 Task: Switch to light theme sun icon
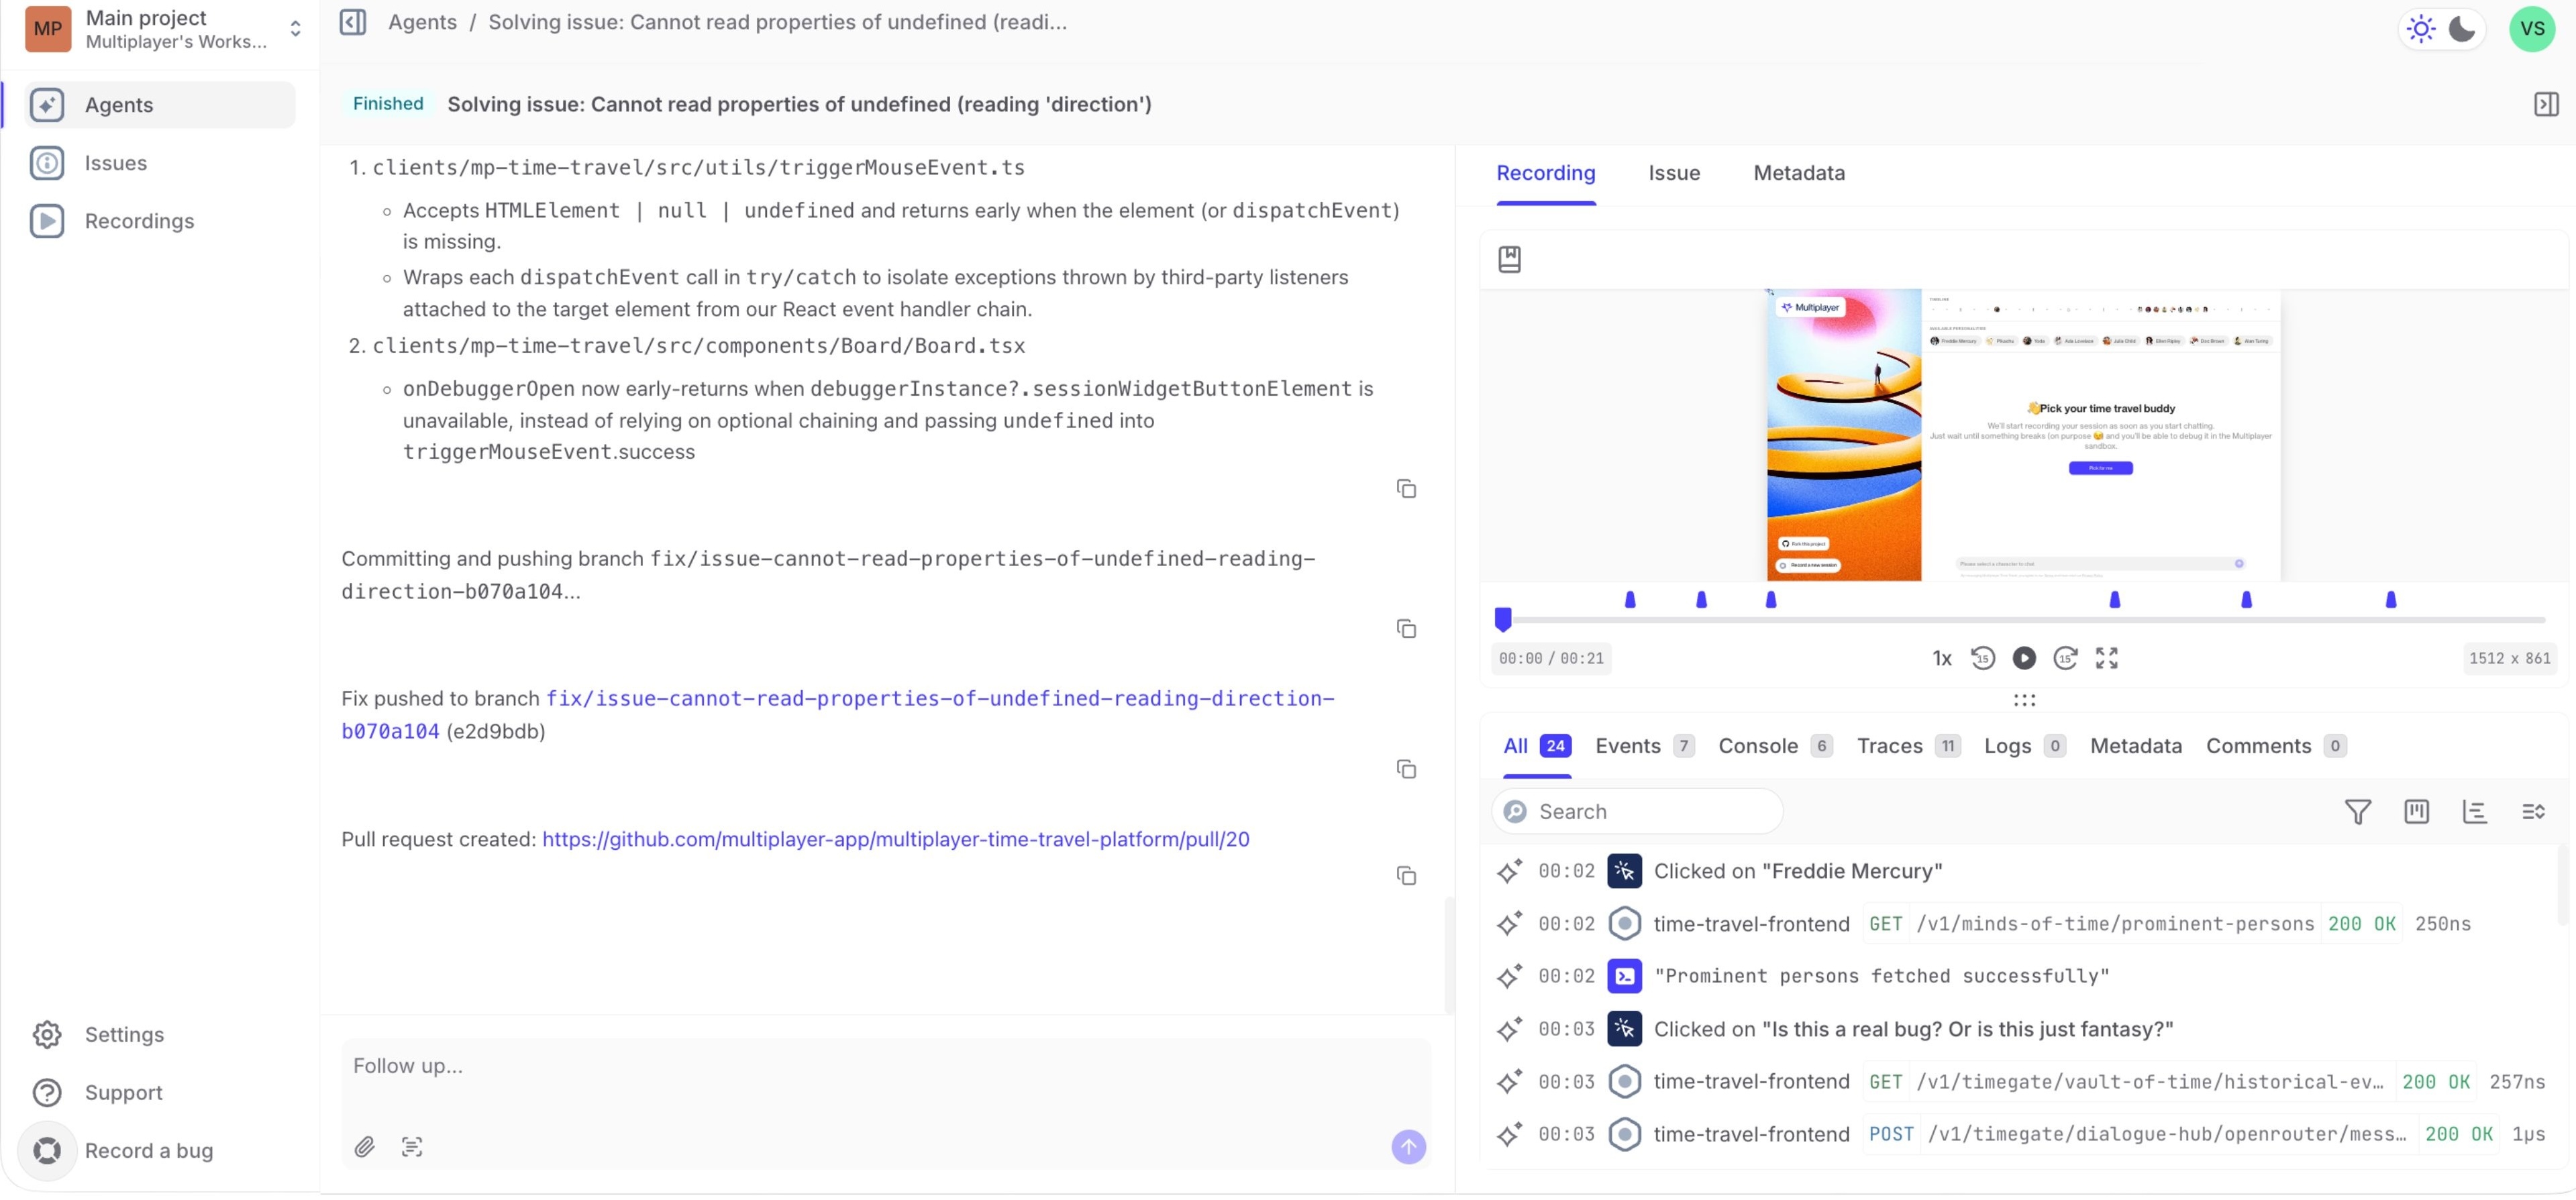click(2420, 29)
